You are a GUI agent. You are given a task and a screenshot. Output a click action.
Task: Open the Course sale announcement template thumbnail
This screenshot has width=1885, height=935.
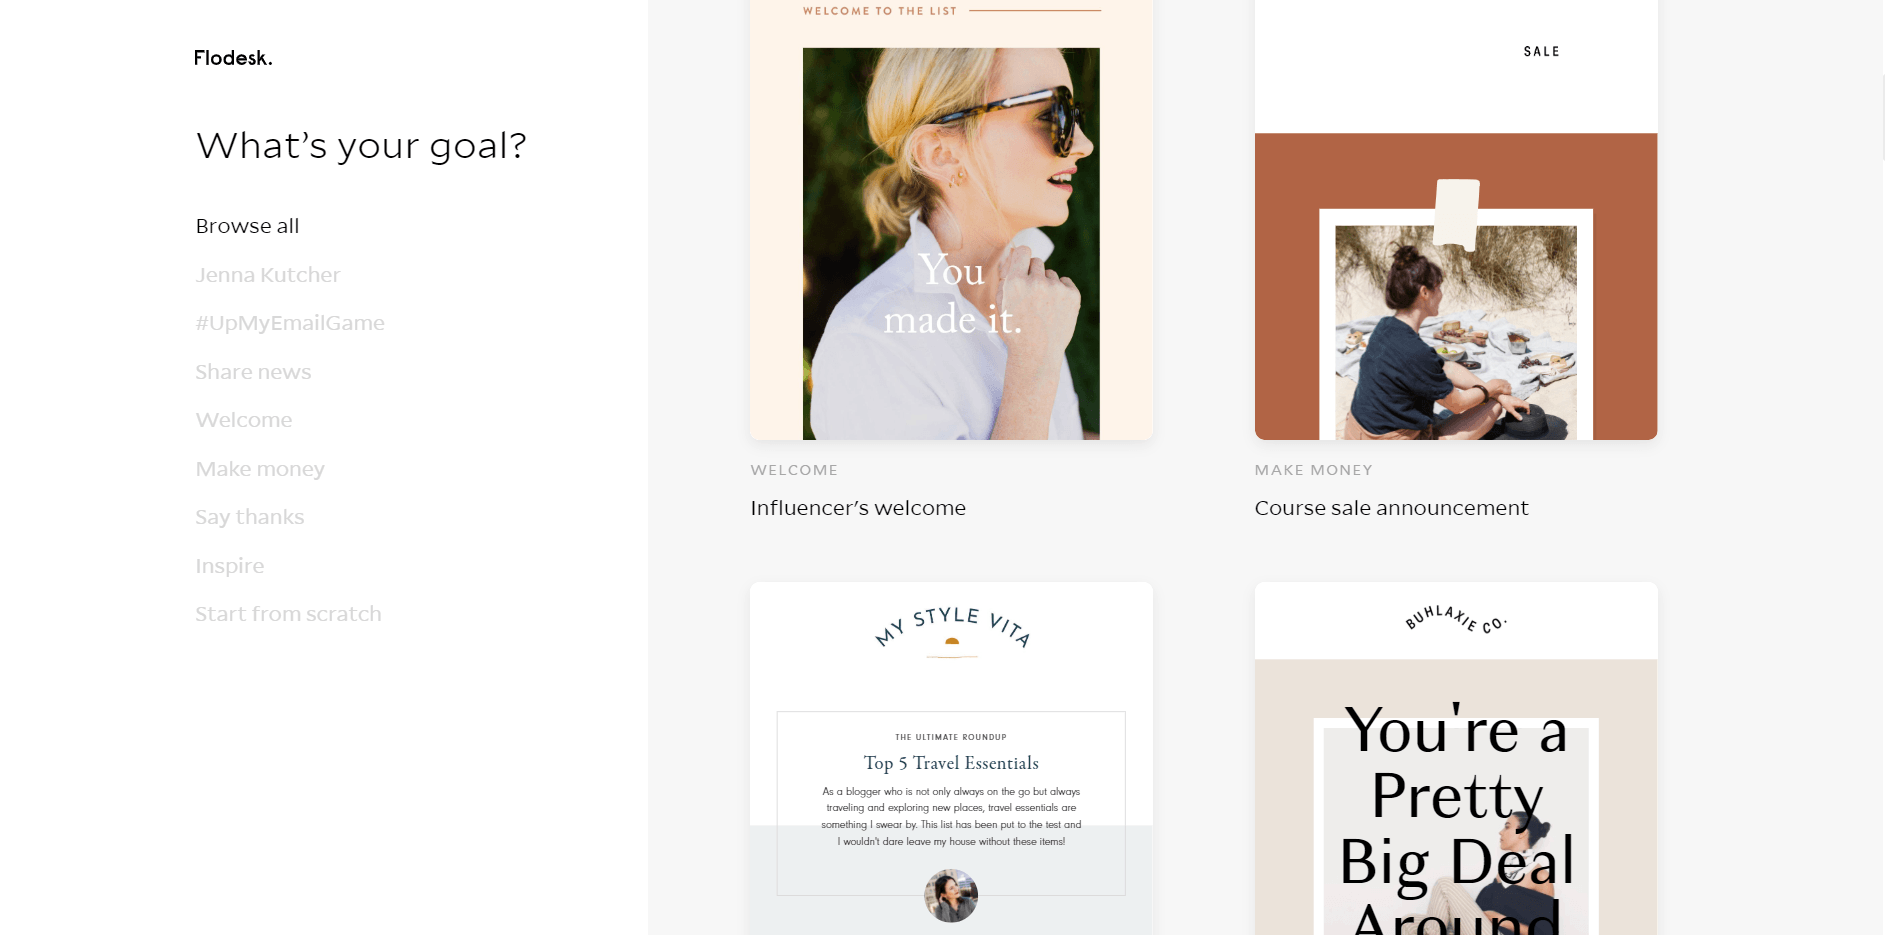coord(1456,220)
